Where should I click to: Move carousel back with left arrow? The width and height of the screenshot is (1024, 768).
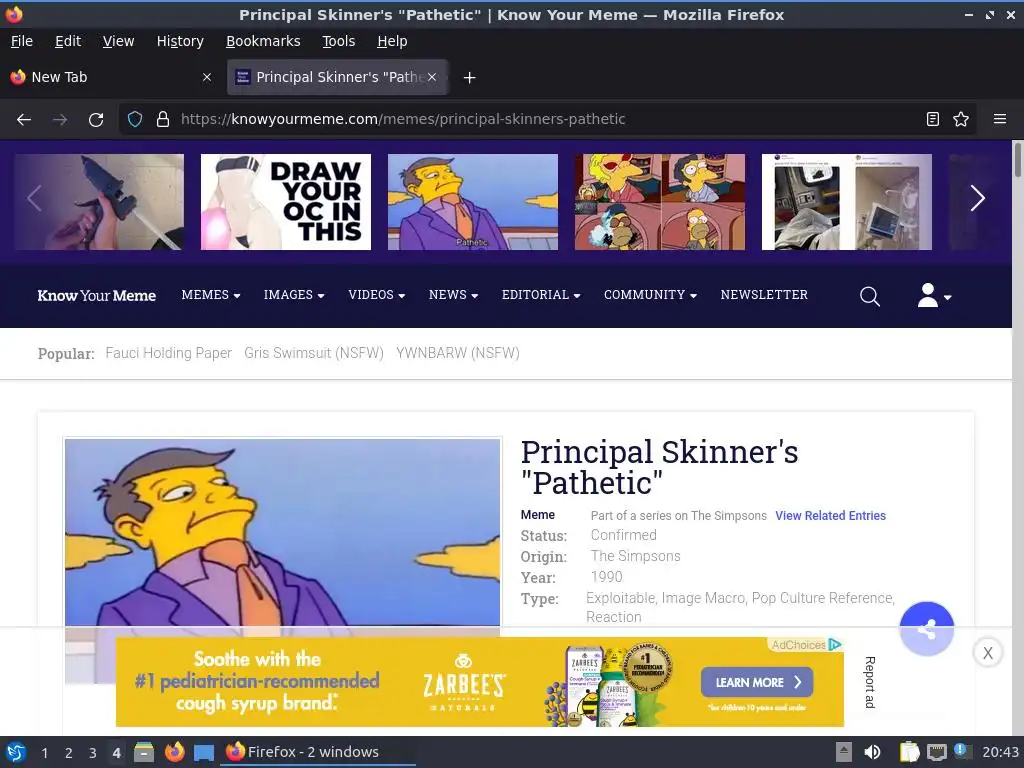(x=35, y=199)
